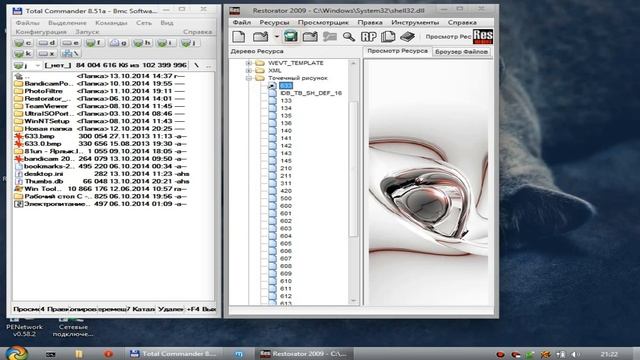Click the resource tree scroll-down arrow
The height and width of the screenshot is (360, 640).
pyautogui.click(x=353, y=301)
